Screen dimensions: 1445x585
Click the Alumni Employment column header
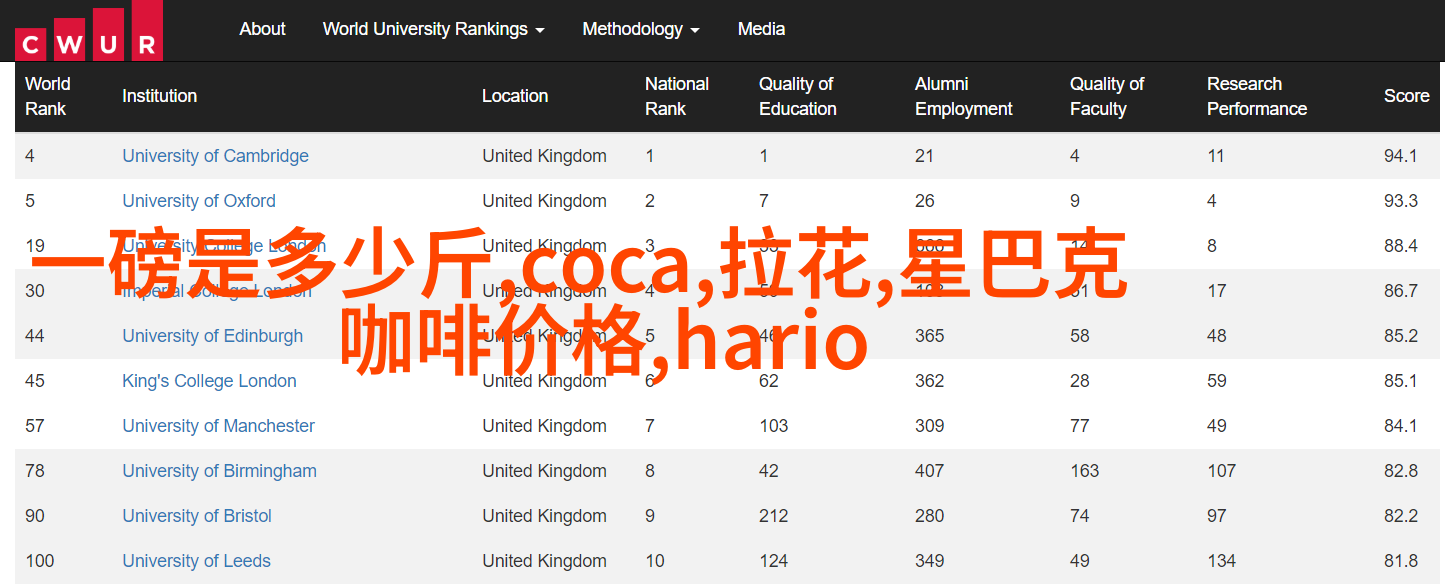964,96
